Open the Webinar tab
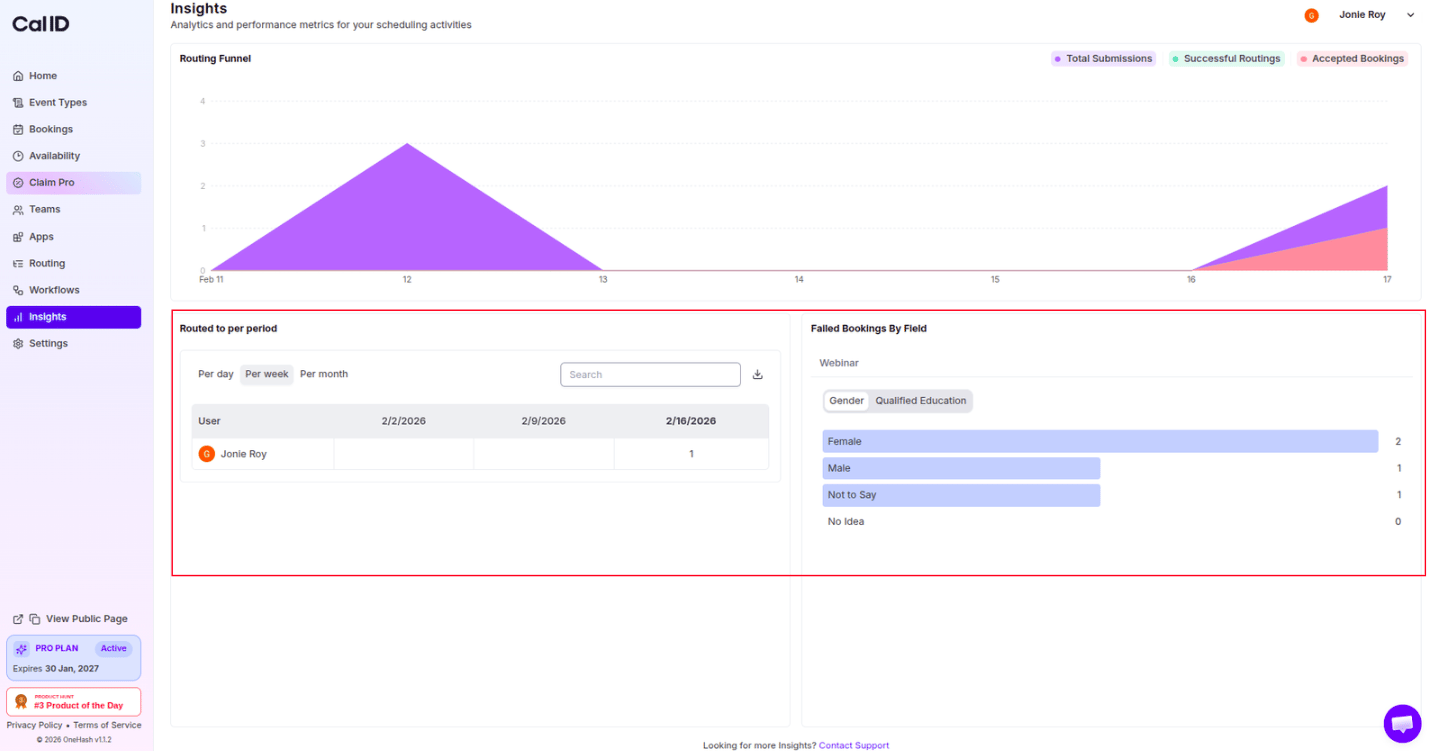1436x751 pixels. (x=839, y=363)
